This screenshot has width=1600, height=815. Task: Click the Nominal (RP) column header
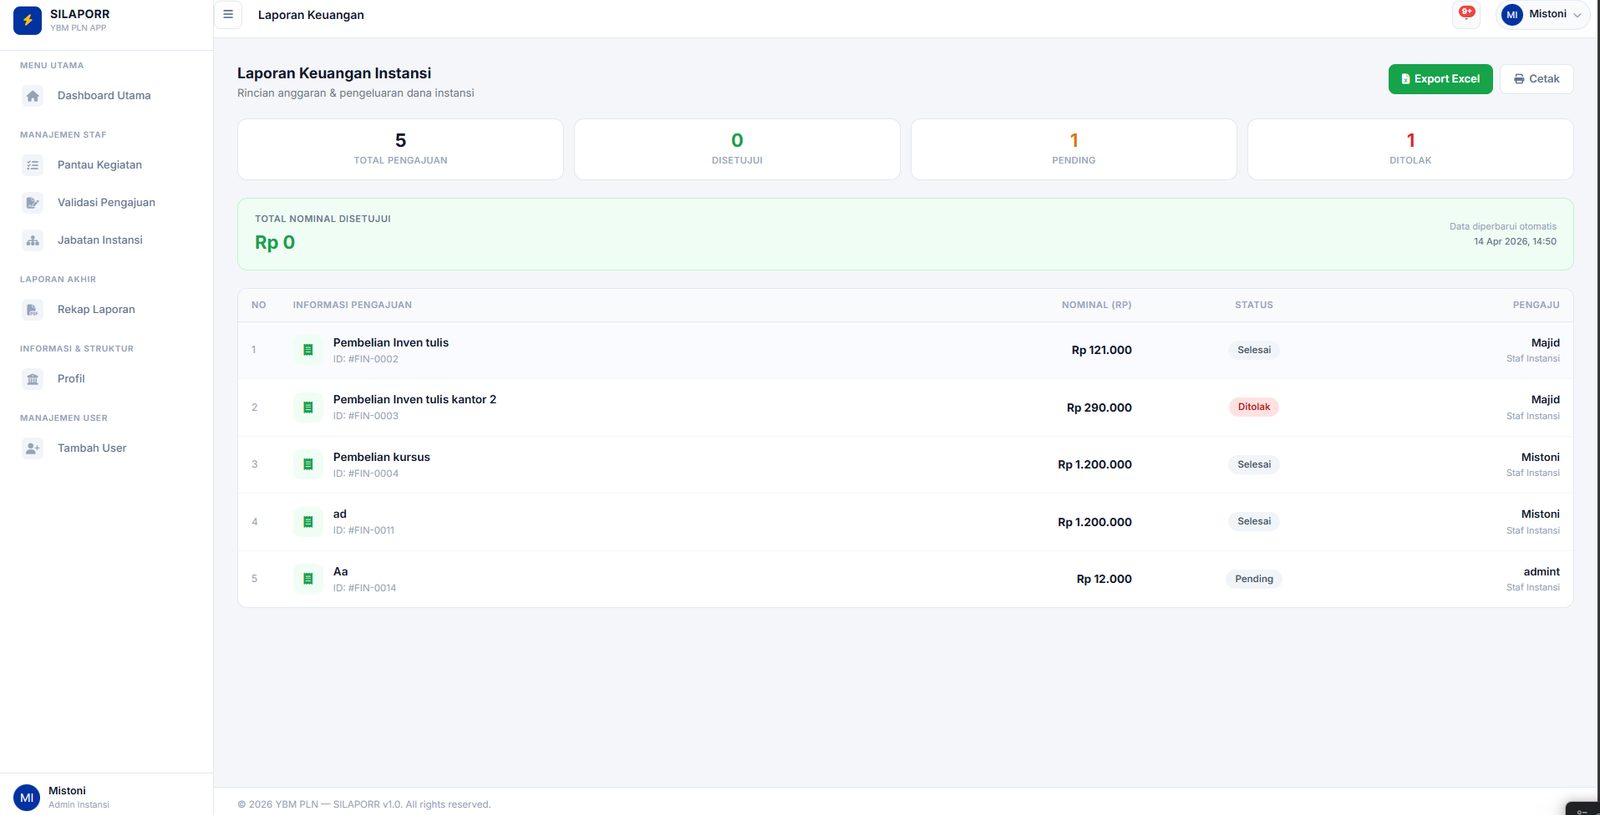point(1096,305)
